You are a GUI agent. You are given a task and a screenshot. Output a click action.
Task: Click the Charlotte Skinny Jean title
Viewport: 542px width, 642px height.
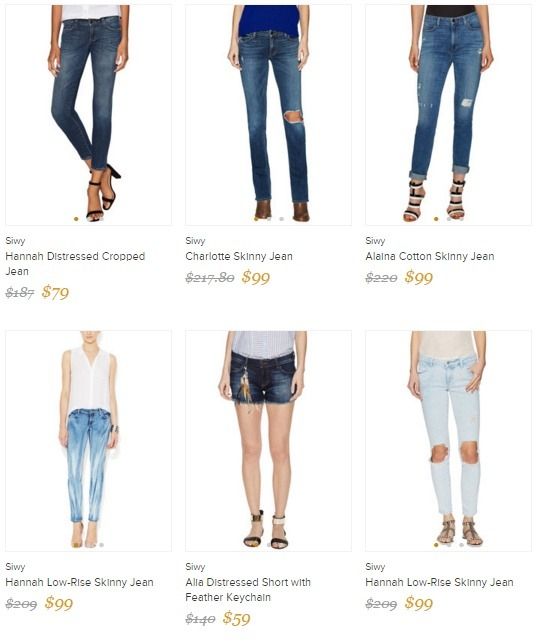click(239, 256)
